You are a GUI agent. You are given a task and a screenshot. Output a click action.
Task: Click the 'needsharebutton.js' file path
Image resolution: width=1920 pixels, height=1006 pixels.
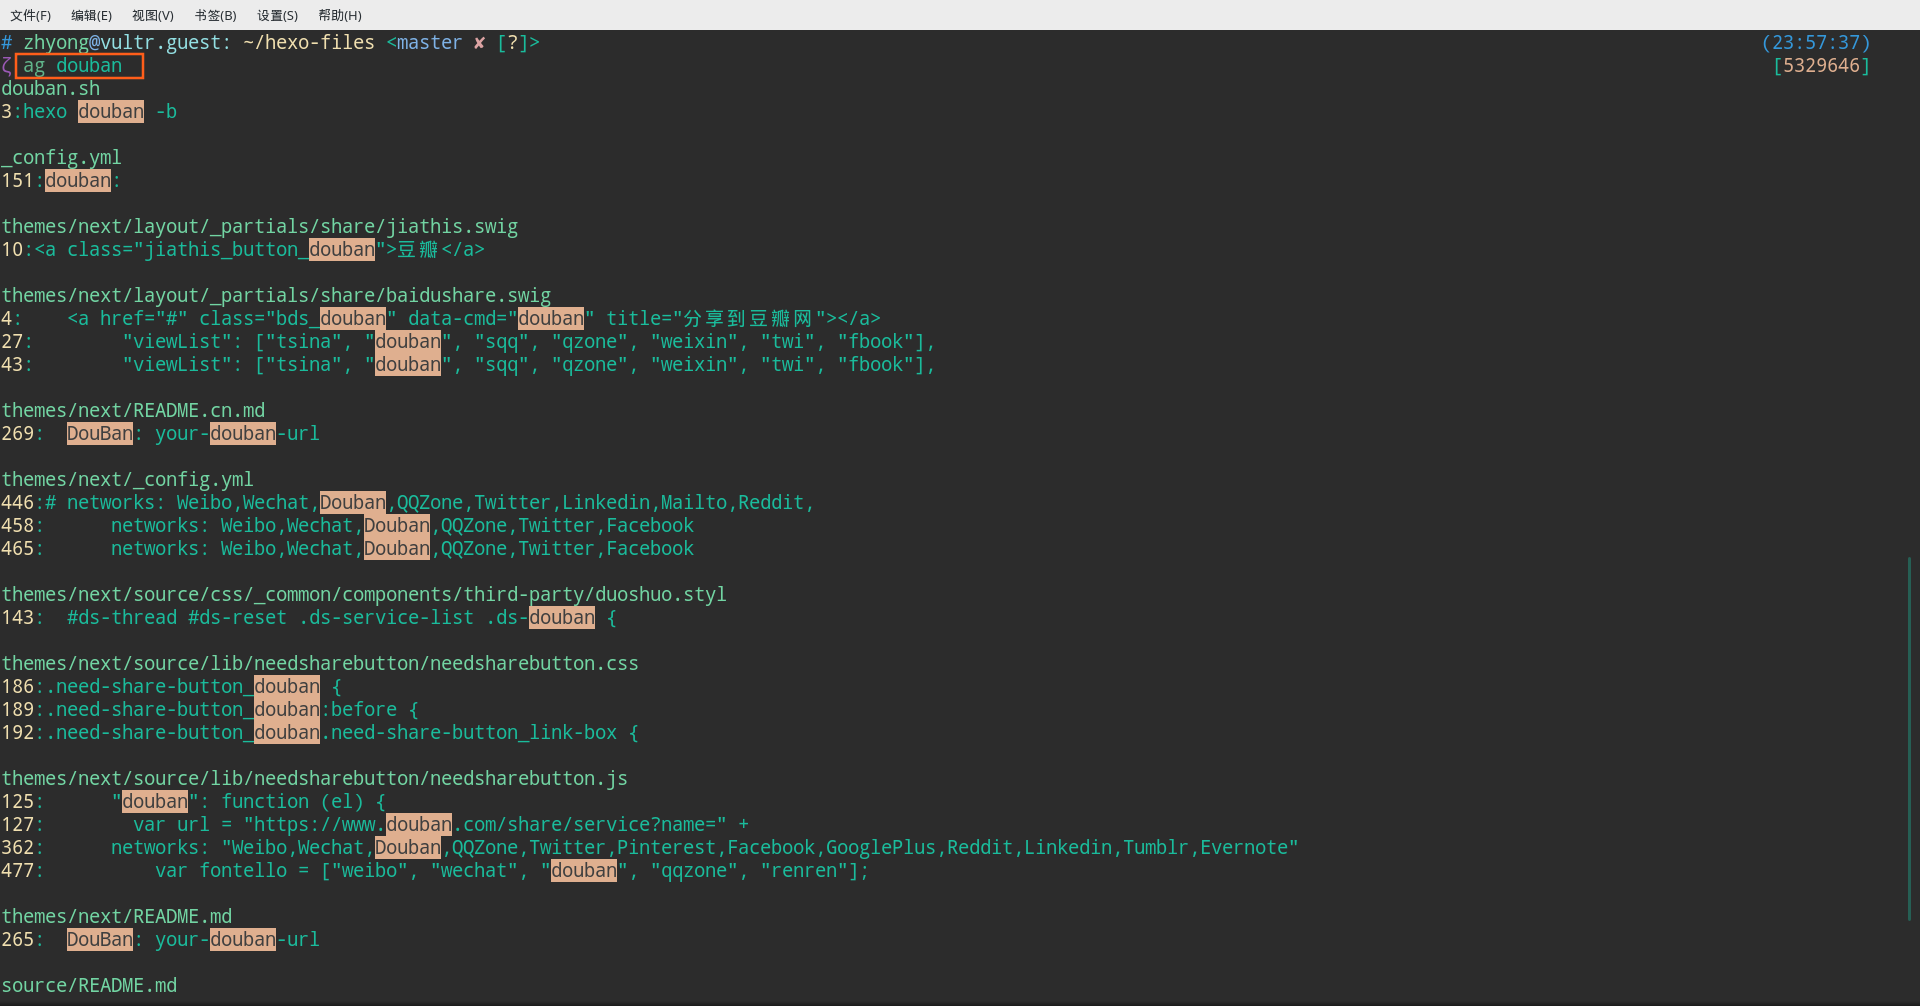tap(315, 779)
